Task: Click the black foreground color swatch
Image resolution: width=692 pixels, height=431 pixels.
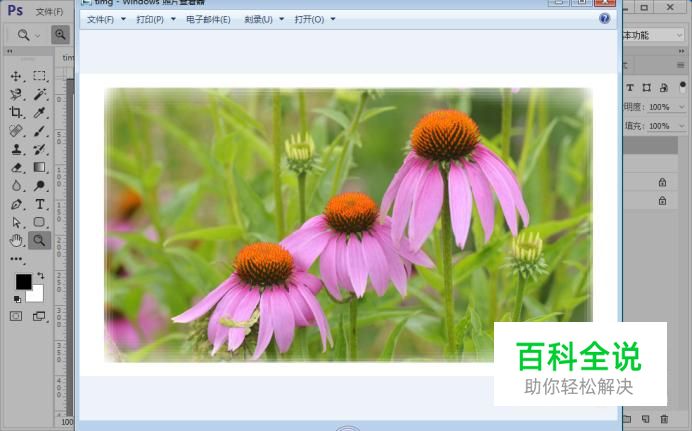Action: [x=23, y=281]
